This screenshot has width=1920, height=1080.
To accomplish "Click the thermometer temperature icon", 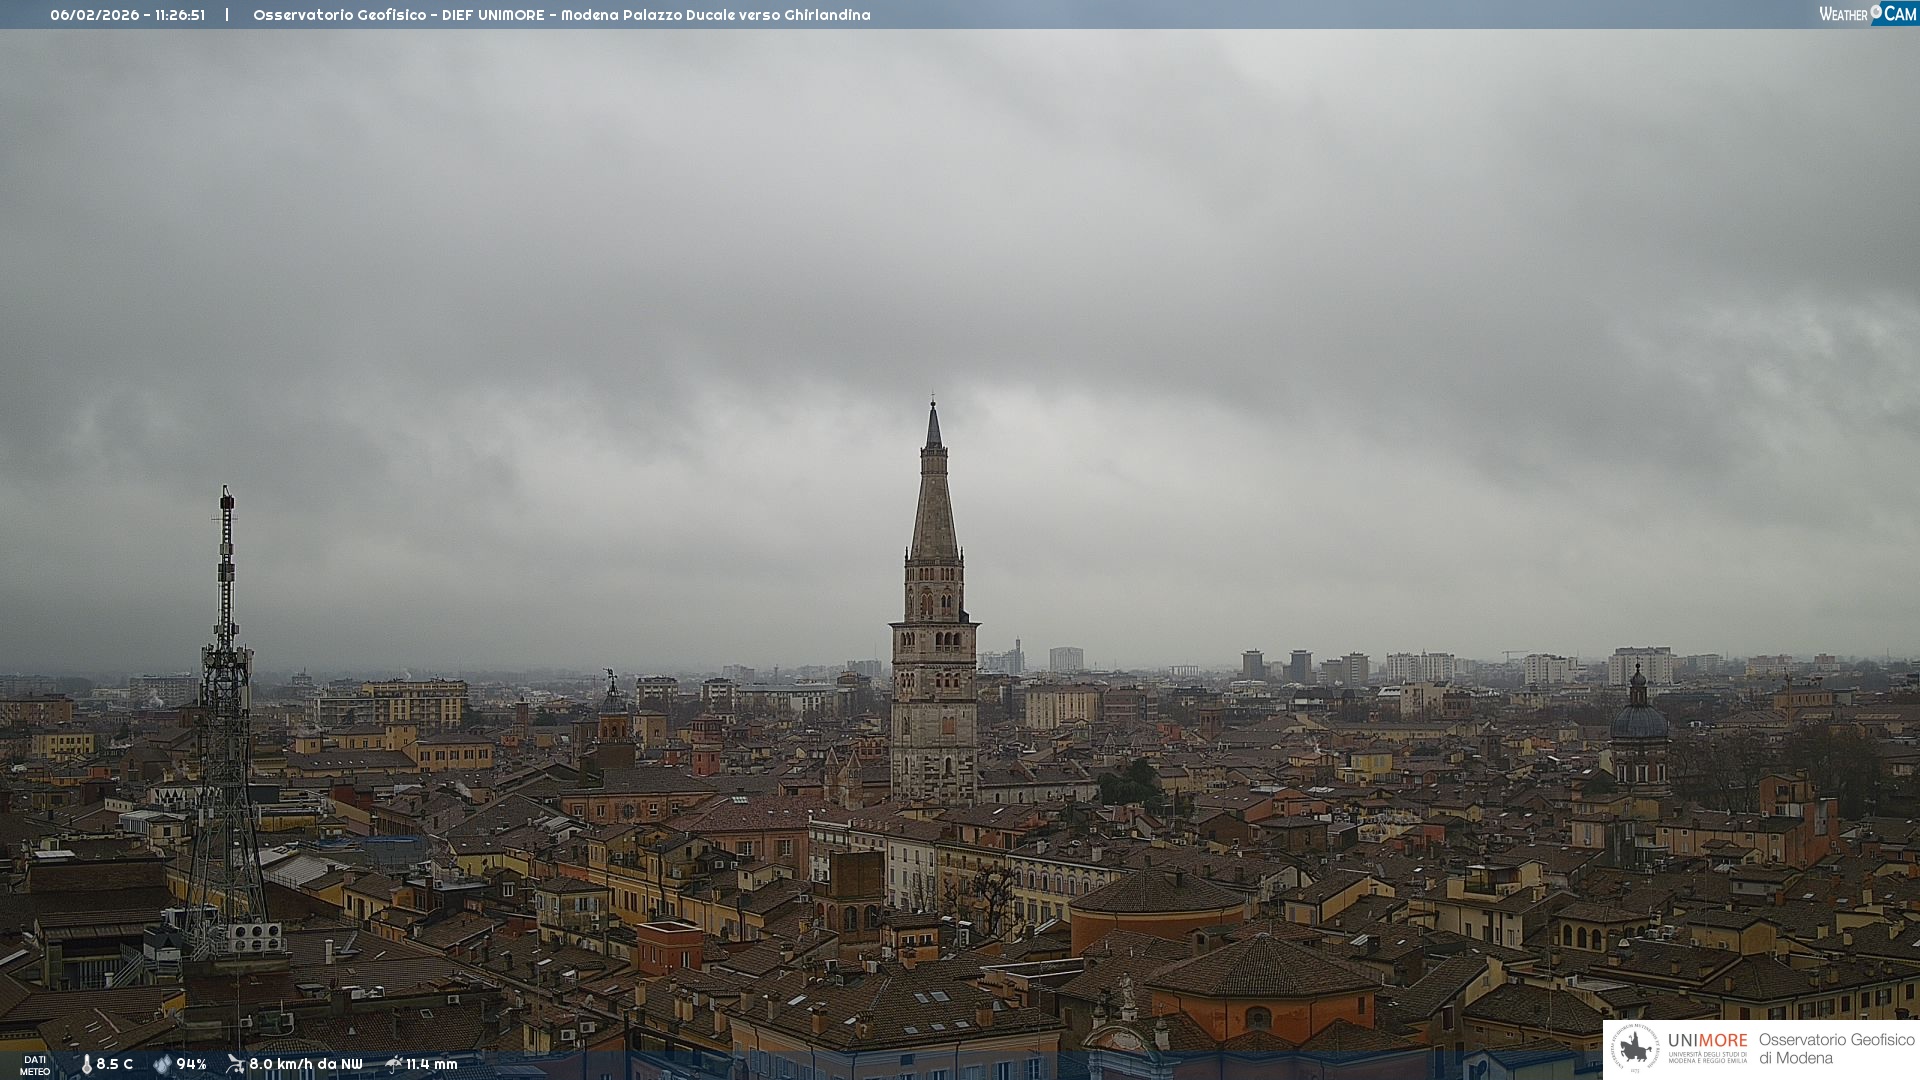I will pos(86,1065).
